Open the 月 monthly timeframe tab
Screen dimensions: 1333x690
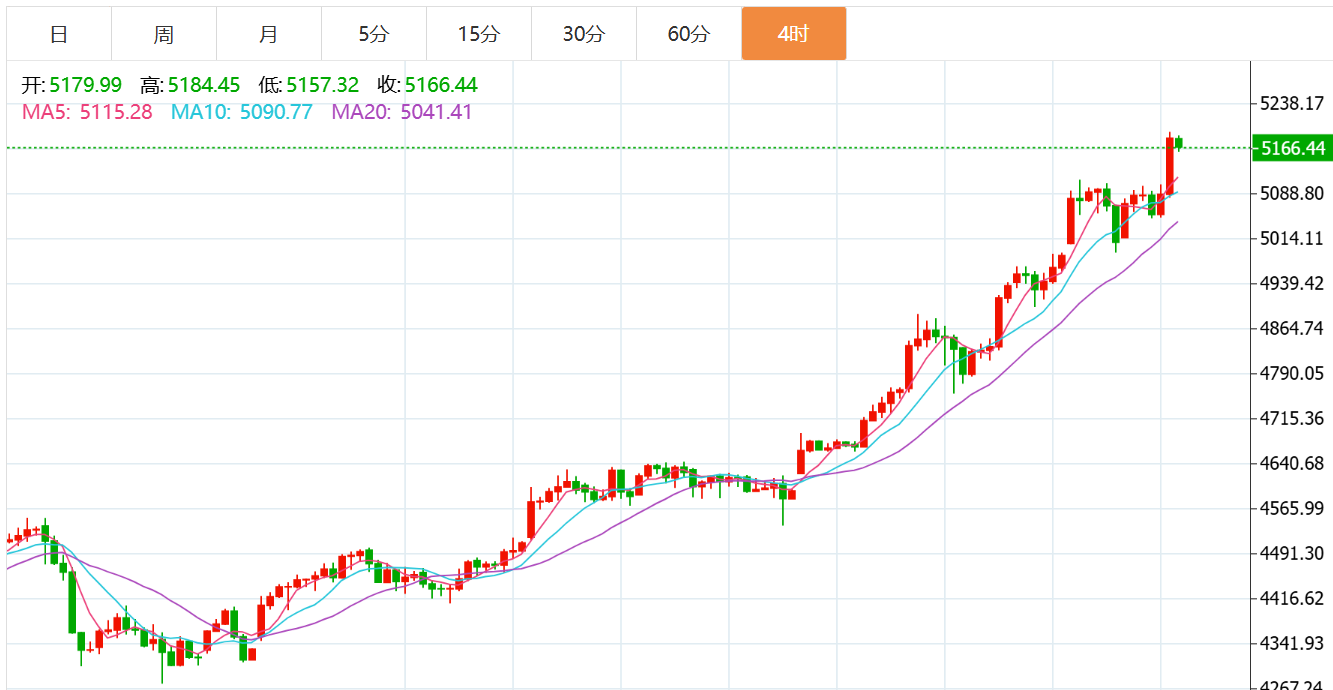[269, 34]
